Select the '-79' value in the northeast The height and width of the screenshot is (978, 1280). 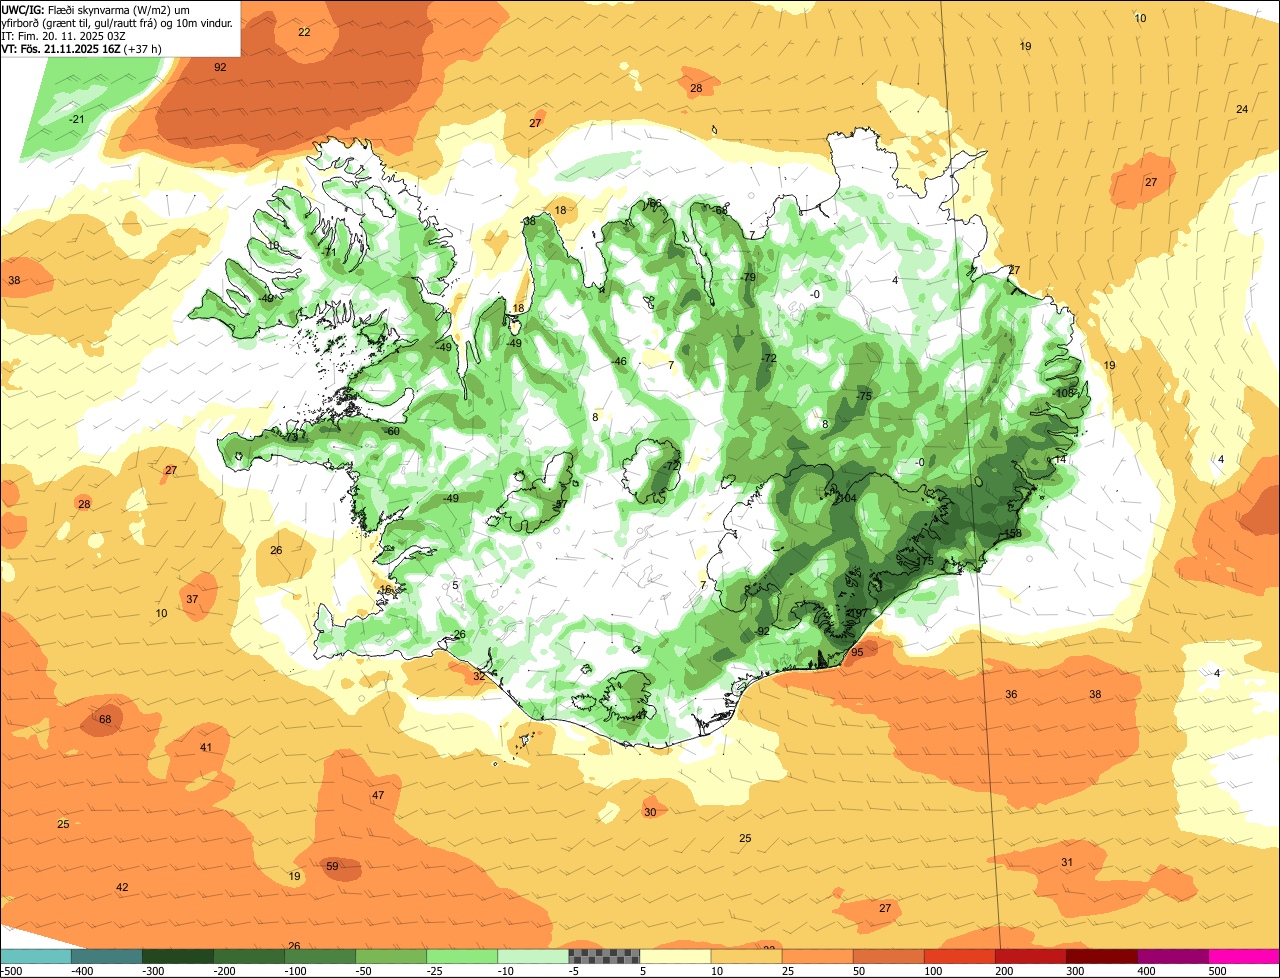pyautogui.click(x=746, y=277)
